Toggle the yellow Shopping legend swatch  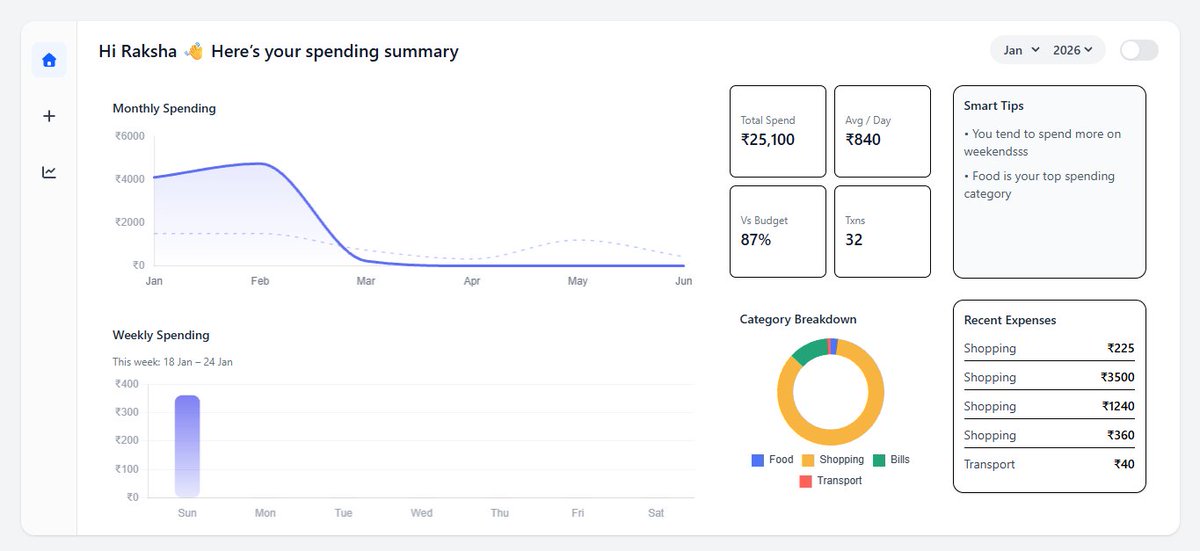[808, 460]
